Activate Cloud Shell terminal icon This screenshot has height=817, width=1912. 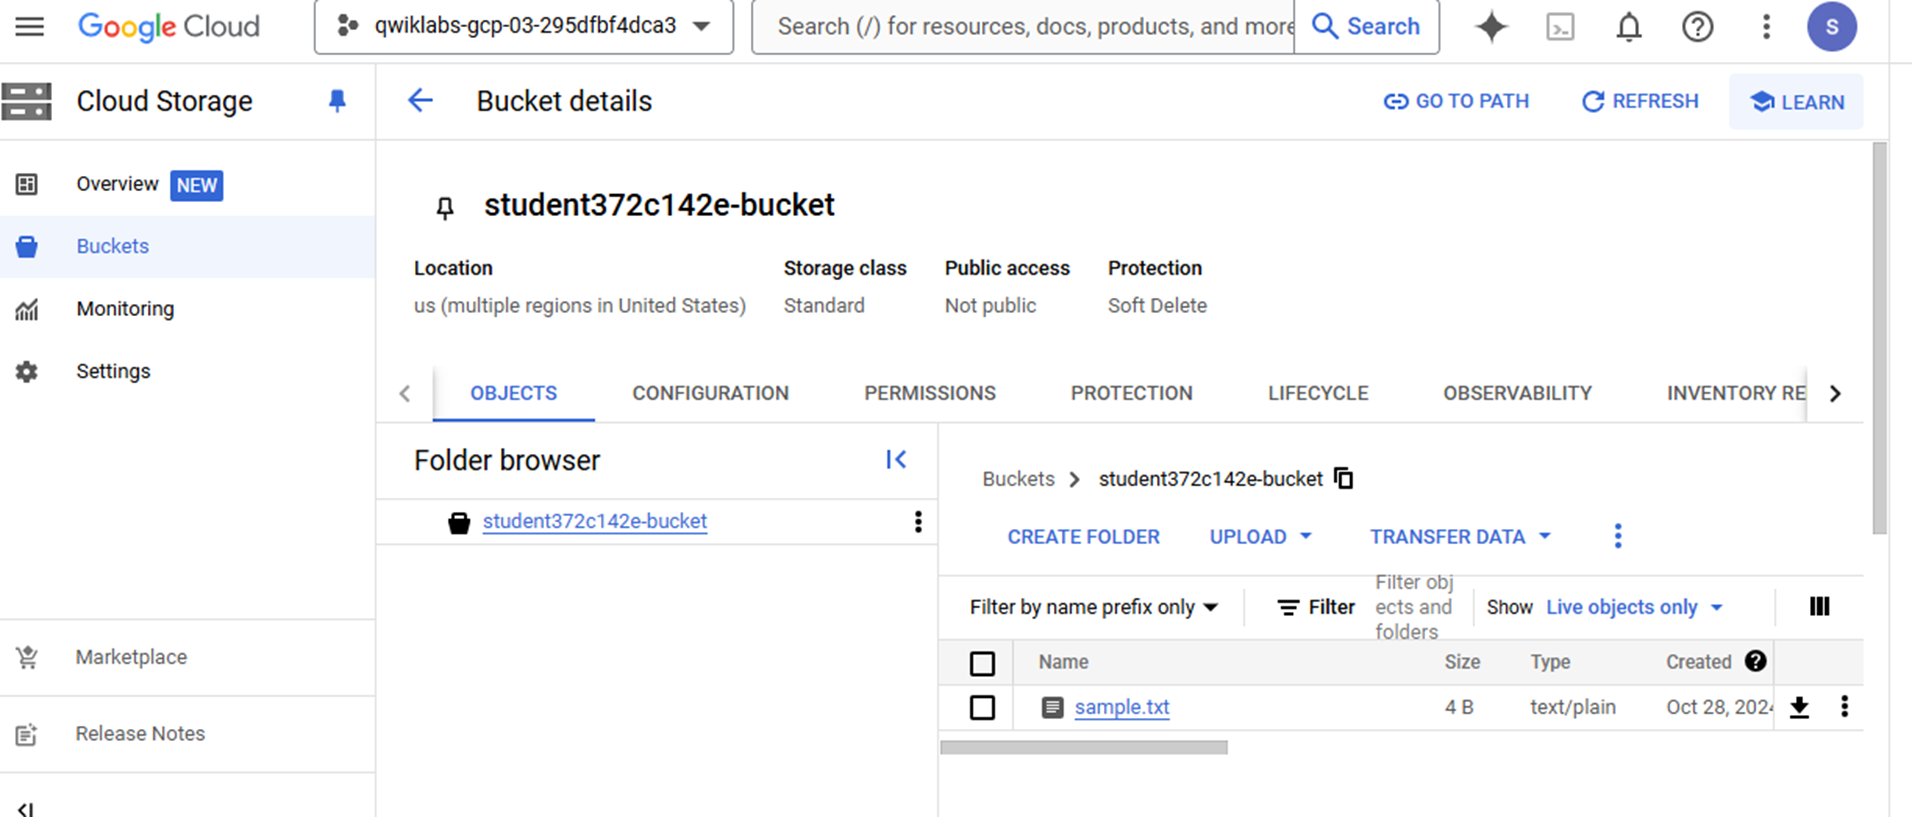coord(1560,26)
